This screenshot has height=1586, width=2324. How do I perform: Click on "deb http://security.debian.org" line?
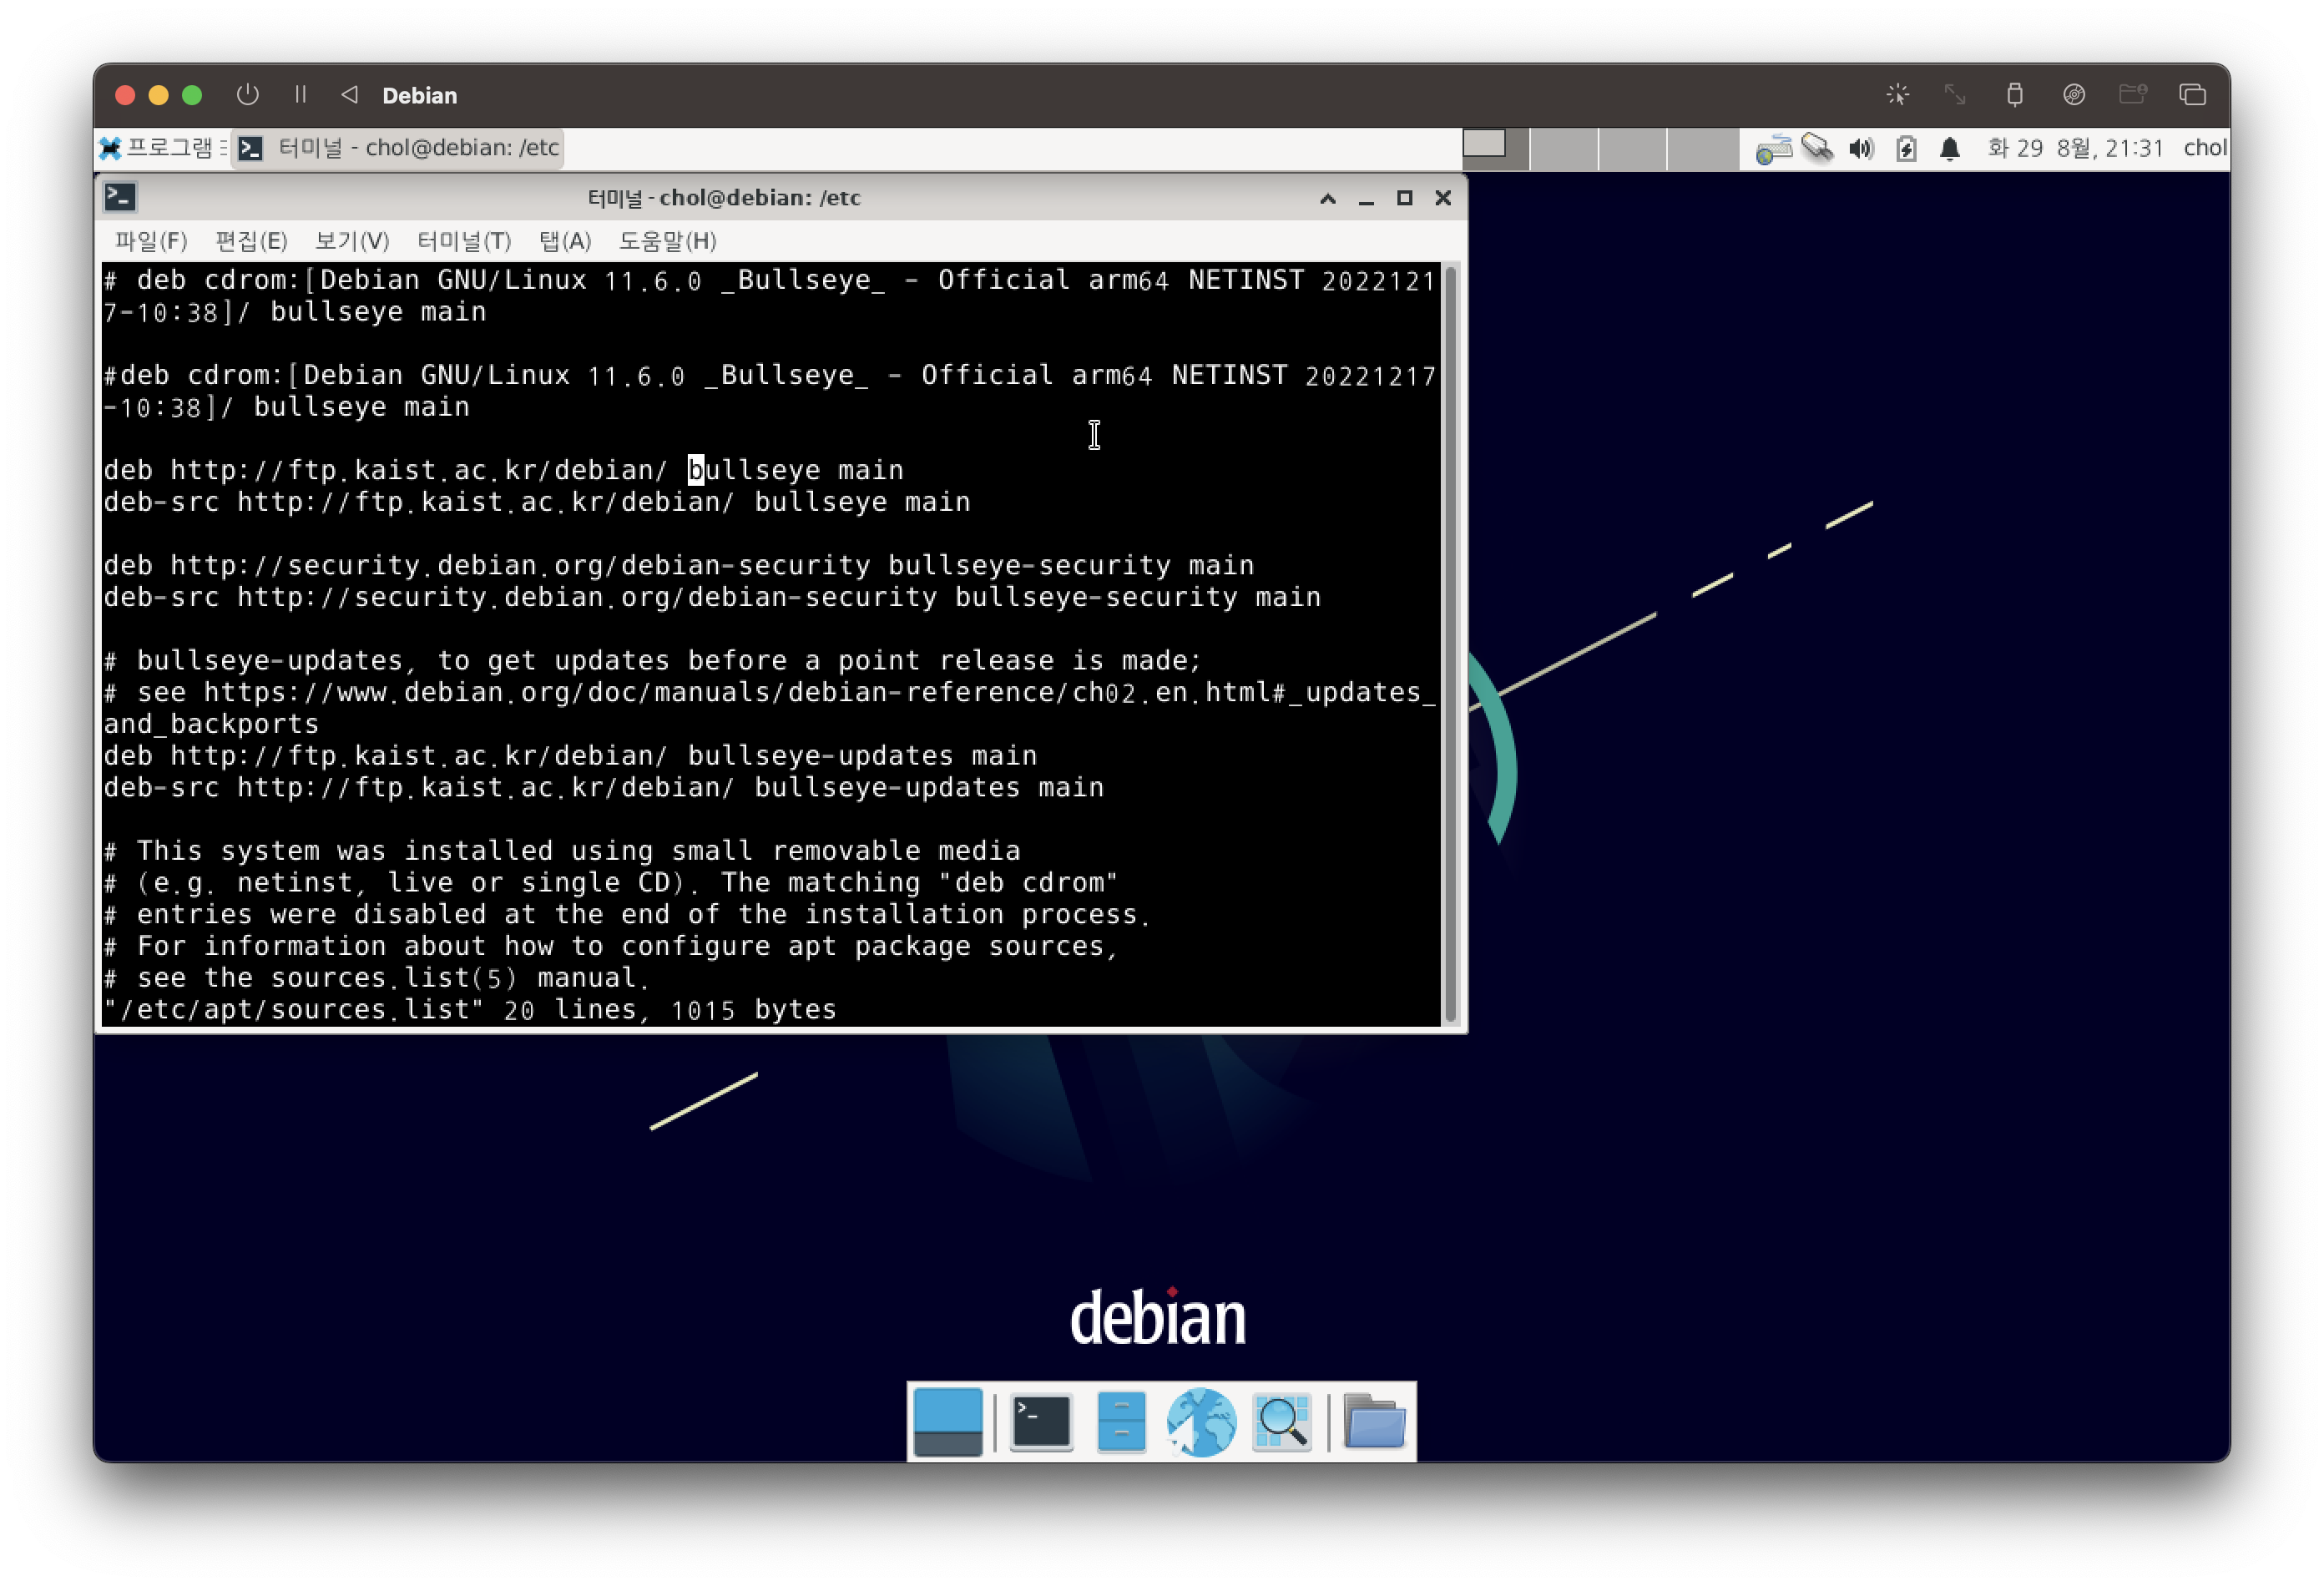(678, 565)
